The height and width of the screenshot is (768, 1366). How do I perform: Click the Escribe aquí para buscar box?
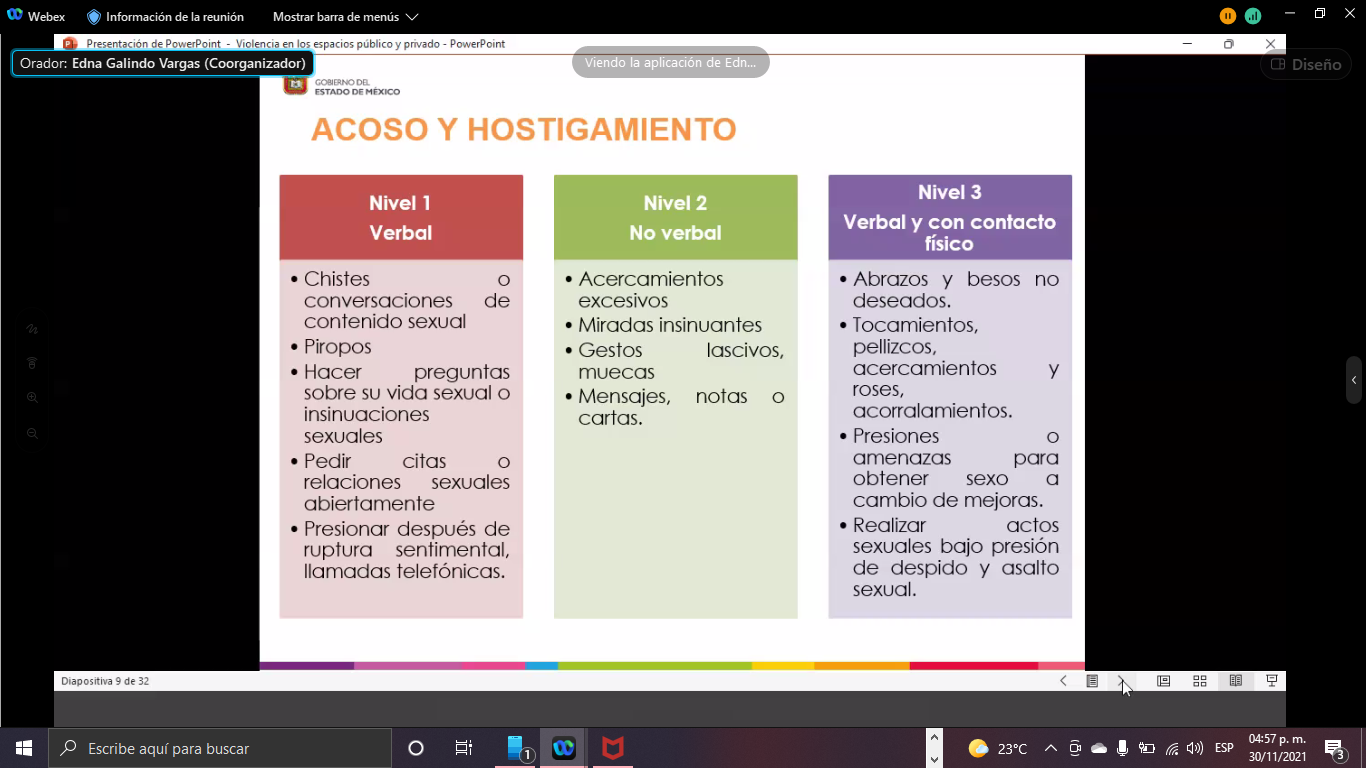pos(220,748)
